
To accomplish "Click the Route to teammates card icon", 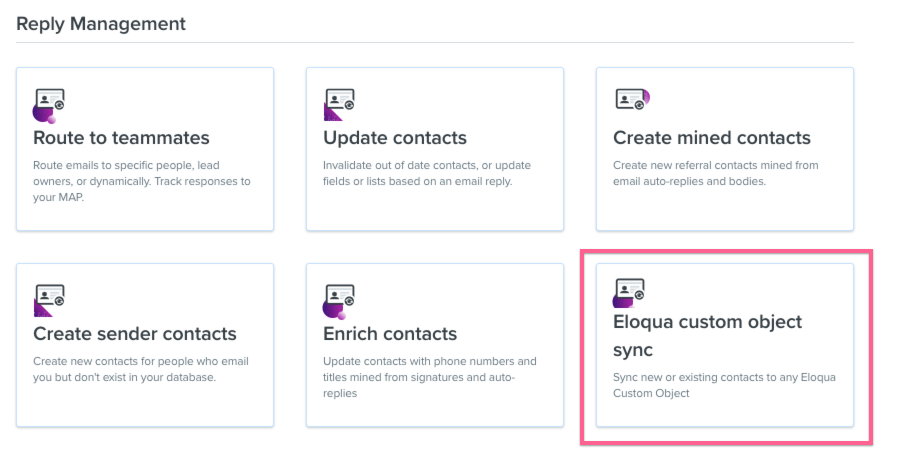I will coord(49,106).
